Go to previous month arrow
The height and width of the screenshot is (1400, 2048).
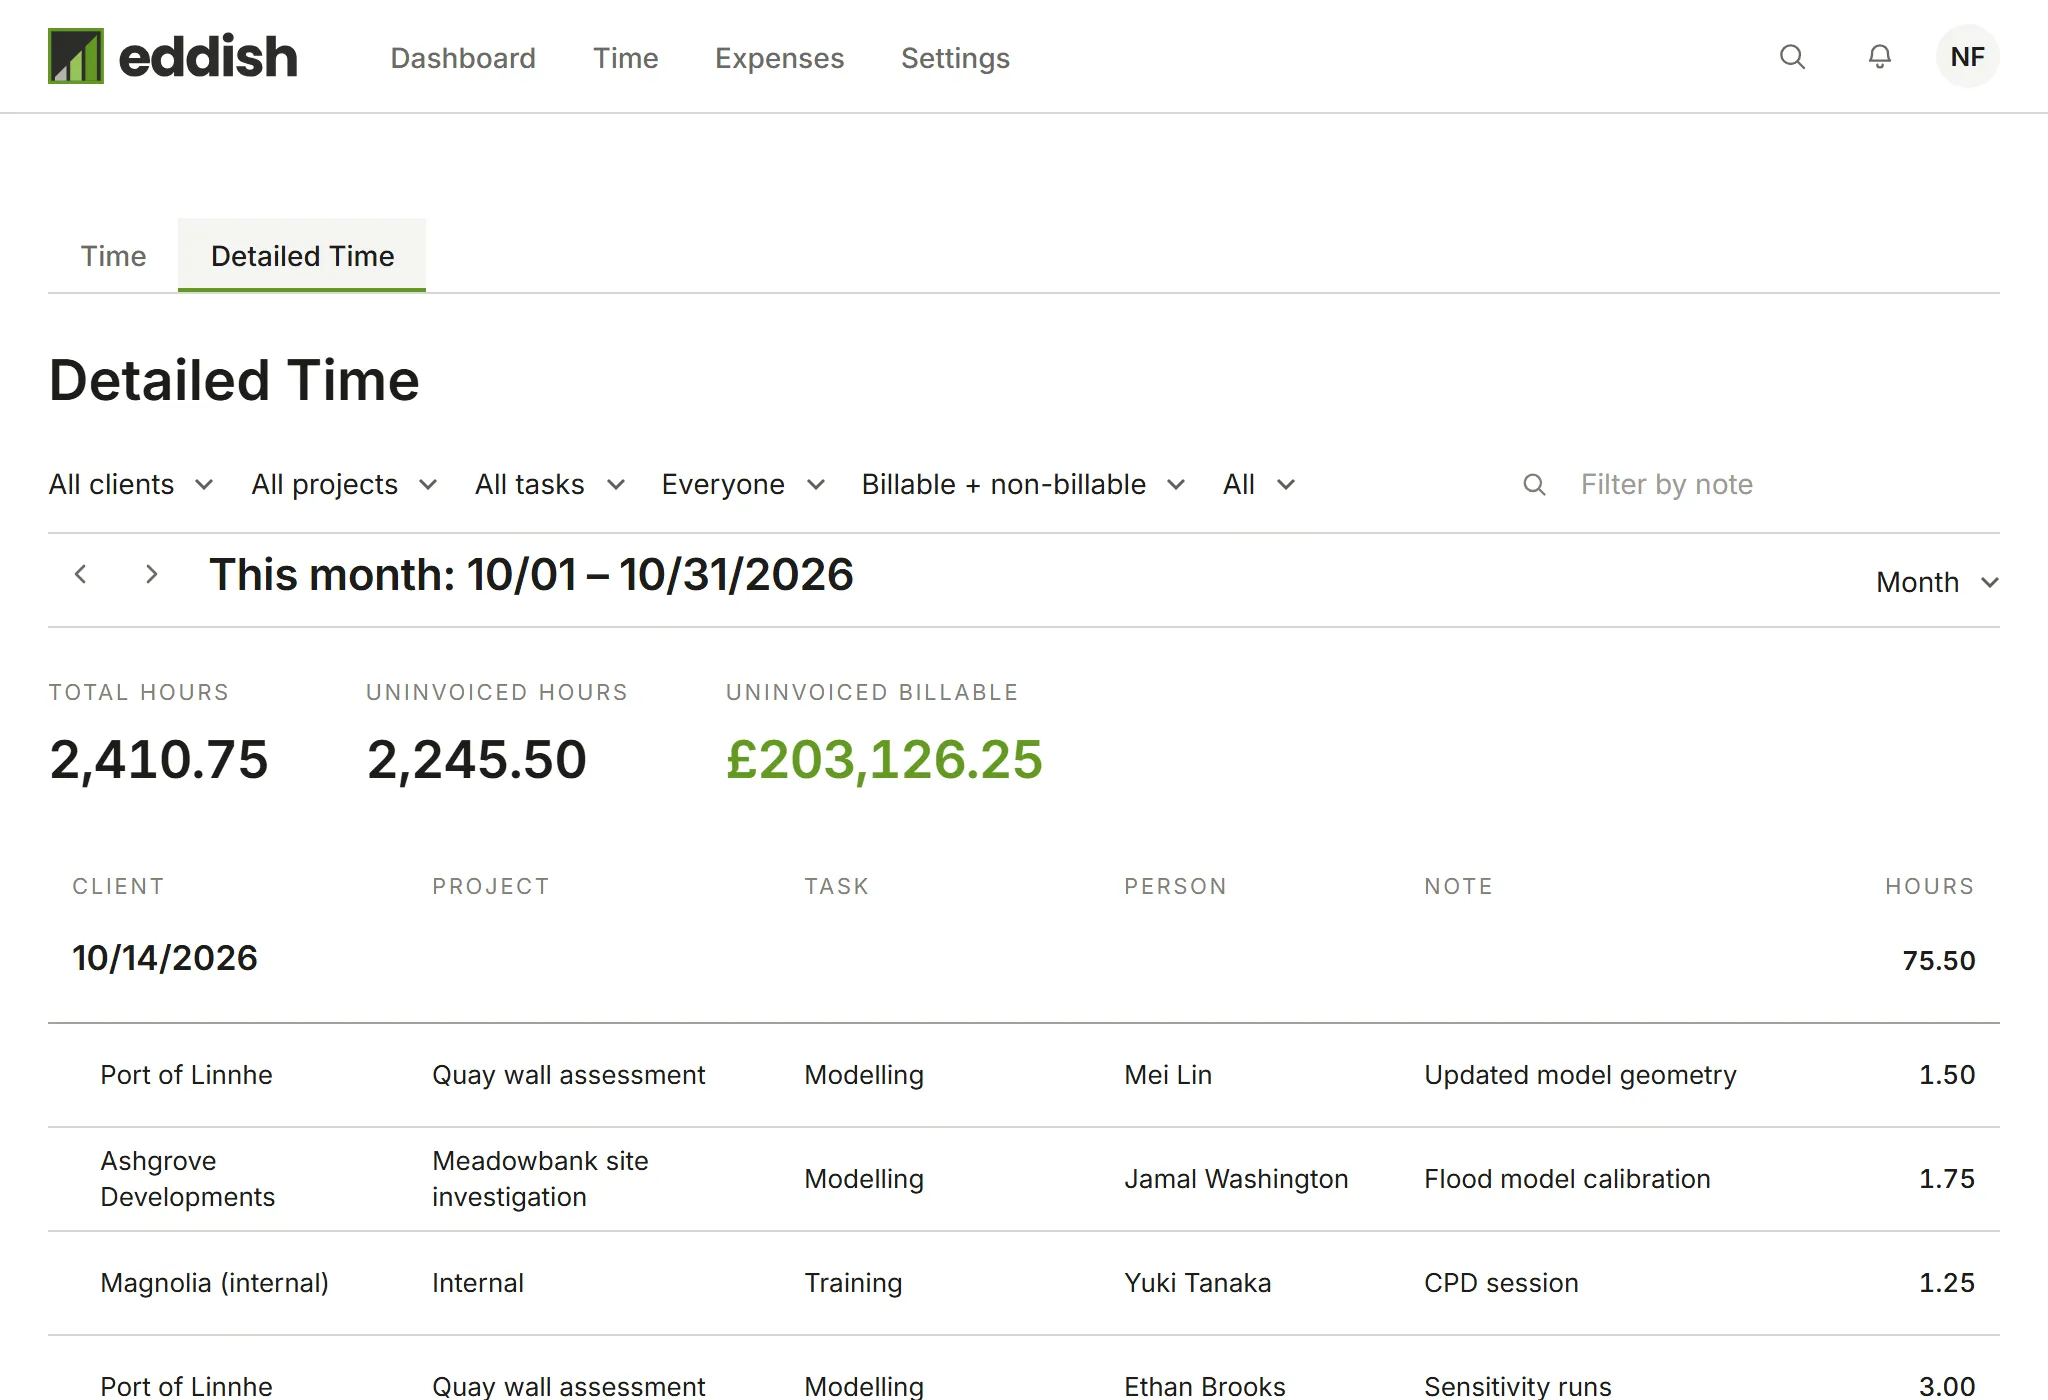point(81,574)
